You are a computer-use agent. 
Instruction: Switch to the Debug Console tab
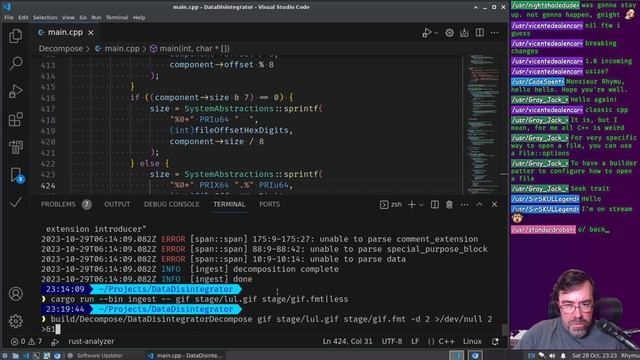click(x=171, y=204)
